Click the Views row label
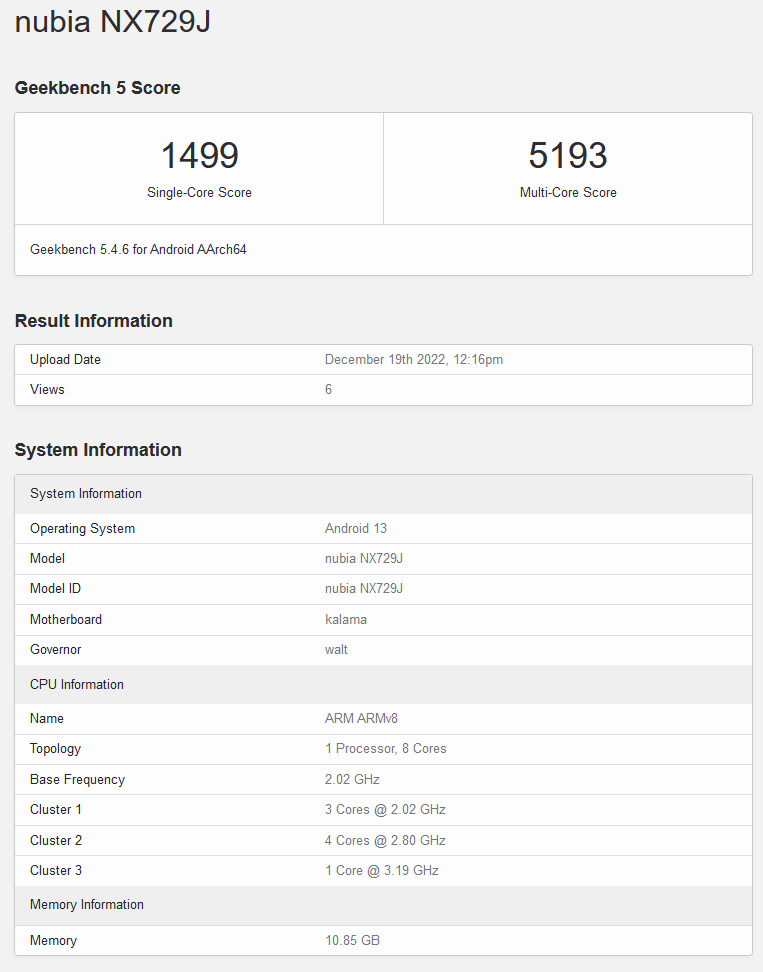Viewport: 763px width, 972px height. pos(47,389)
